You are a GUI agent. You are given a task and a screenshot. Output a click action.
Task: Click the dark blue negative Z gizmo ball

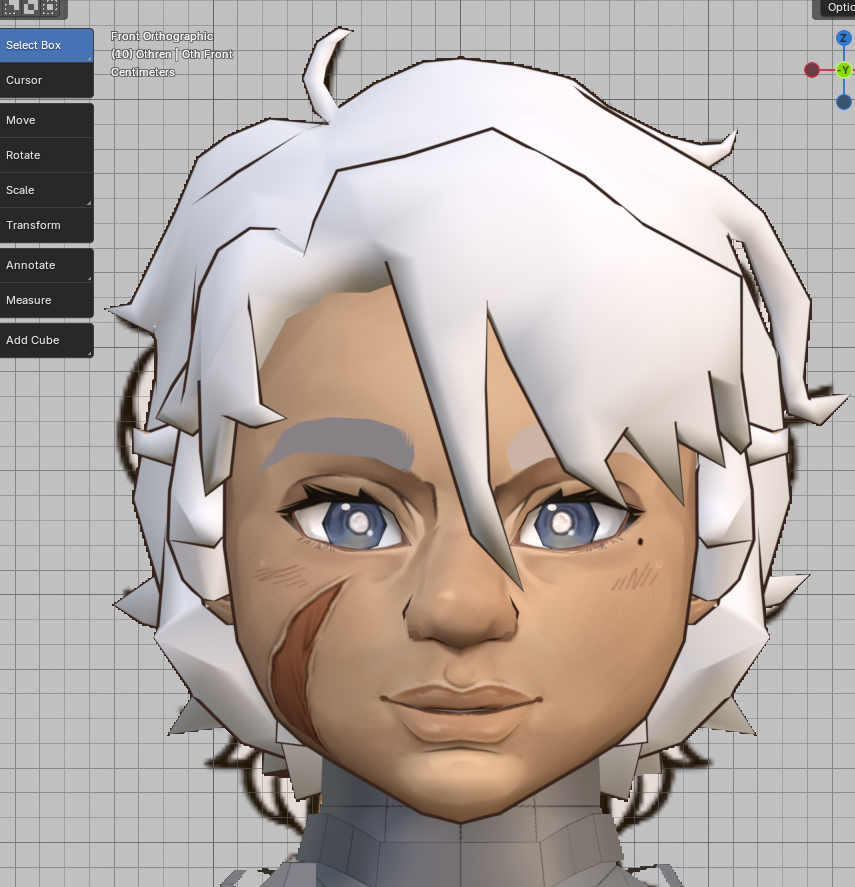[x=844, y=102]
